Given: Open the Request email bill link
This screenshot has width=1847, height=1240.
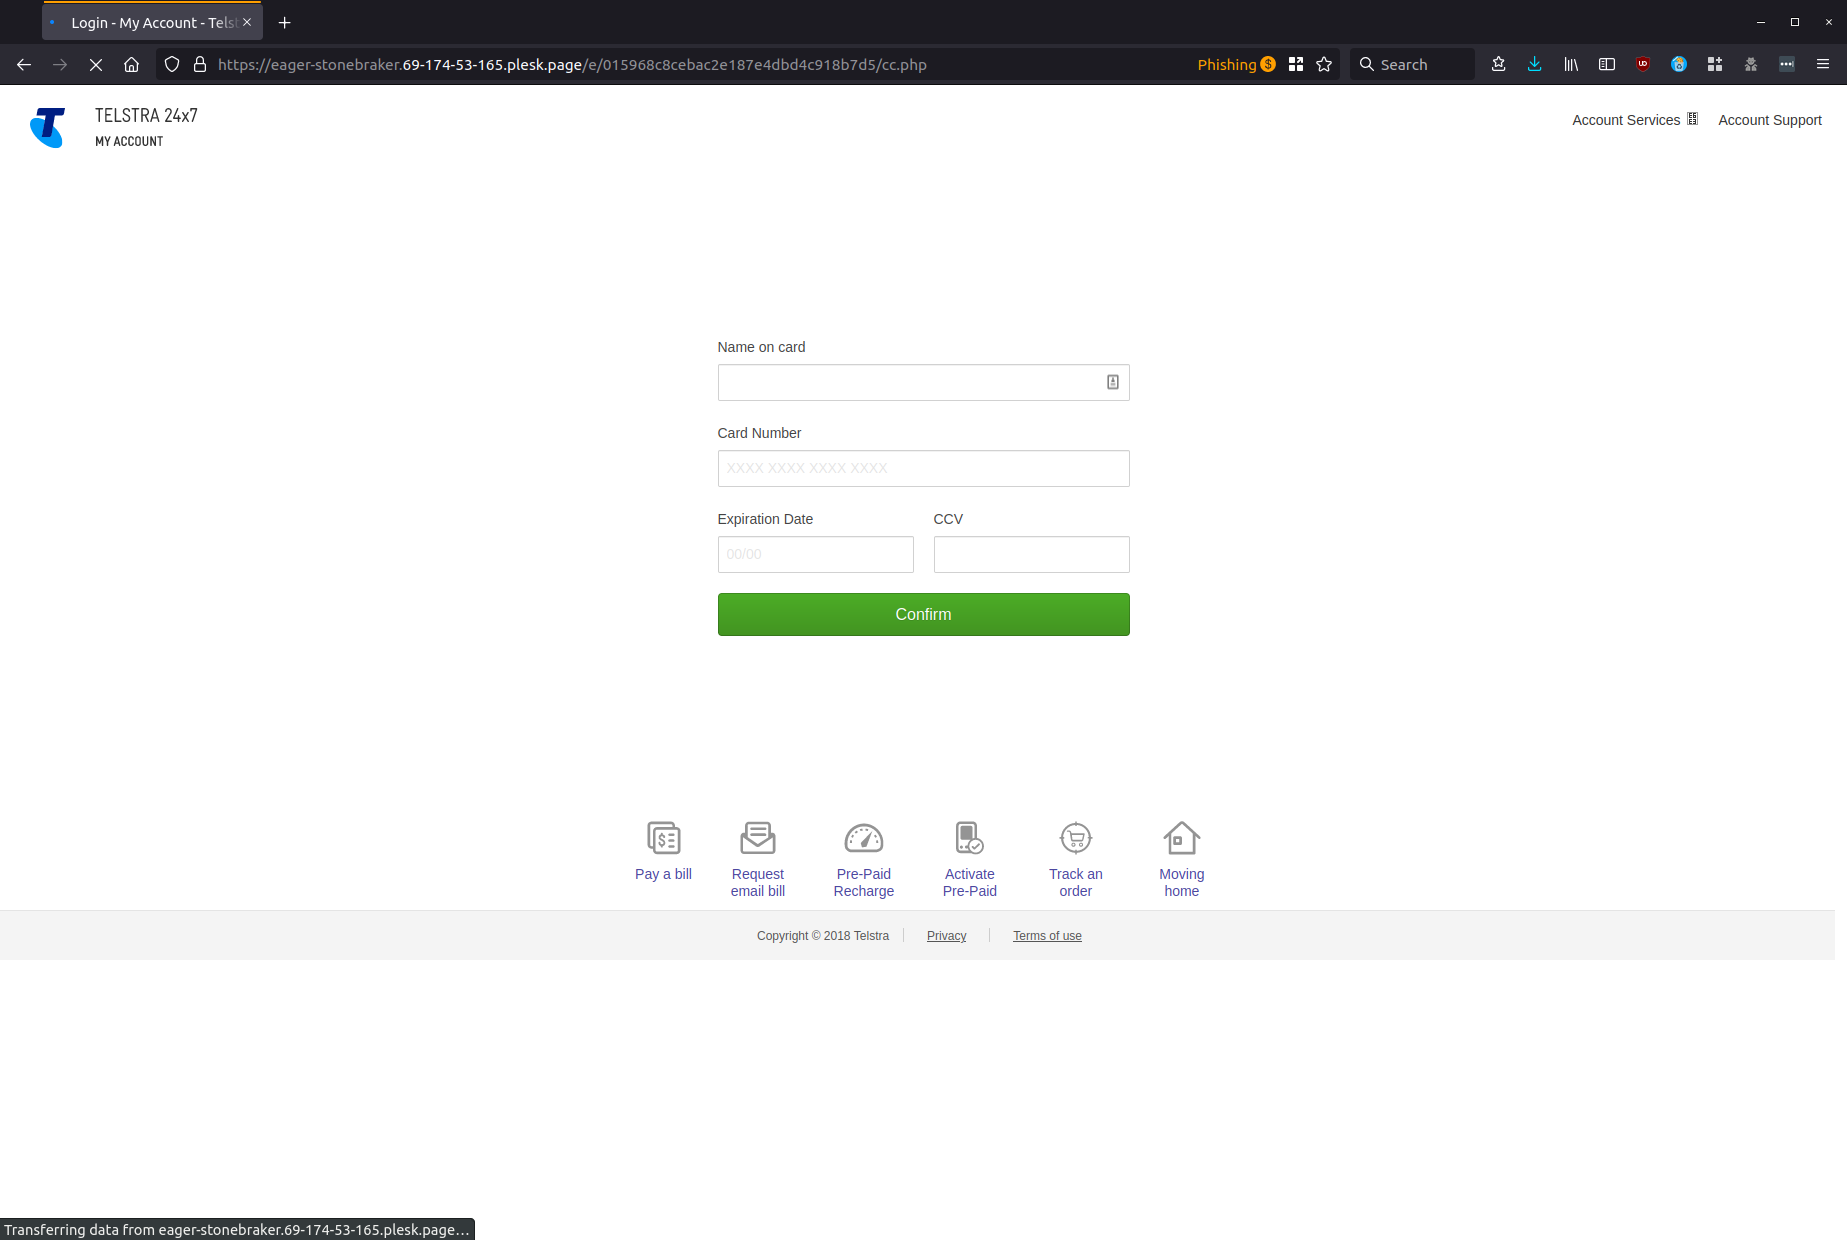Looking at the screenshot, I should (758, 882).
